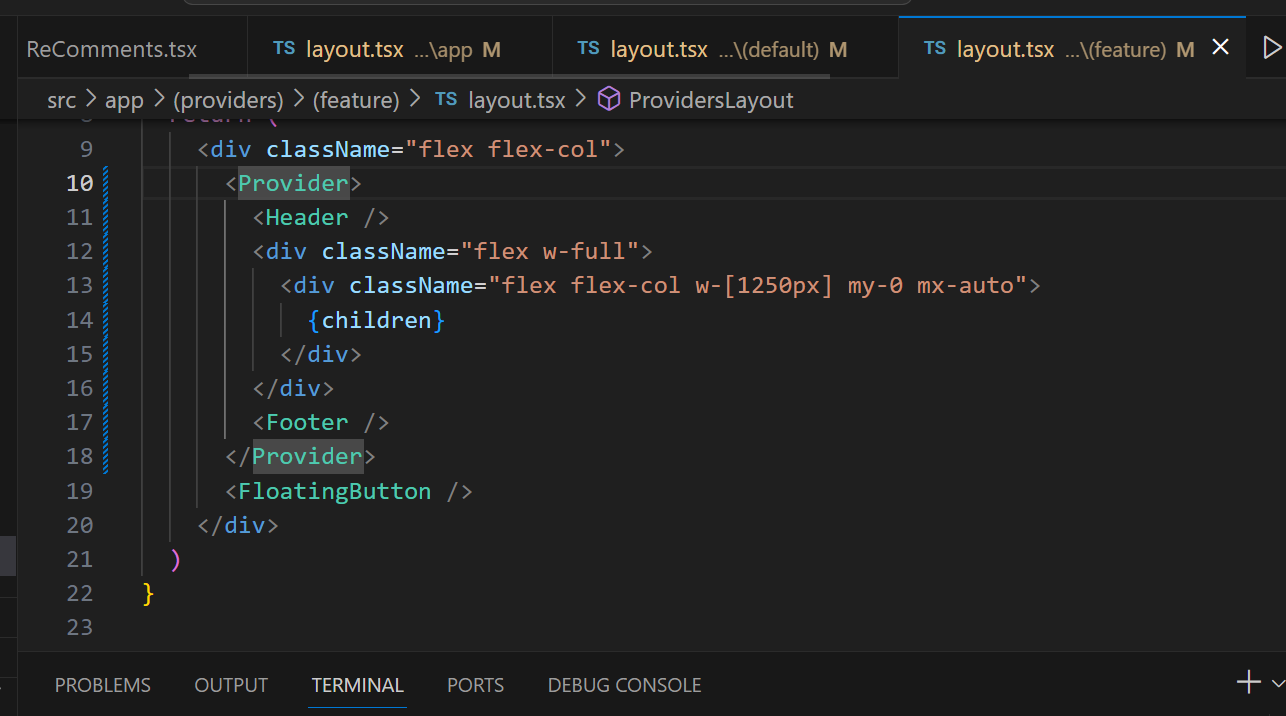1286x716 pixels.
Task: Click line number 23 in the gutter
Action: [80, 627]
